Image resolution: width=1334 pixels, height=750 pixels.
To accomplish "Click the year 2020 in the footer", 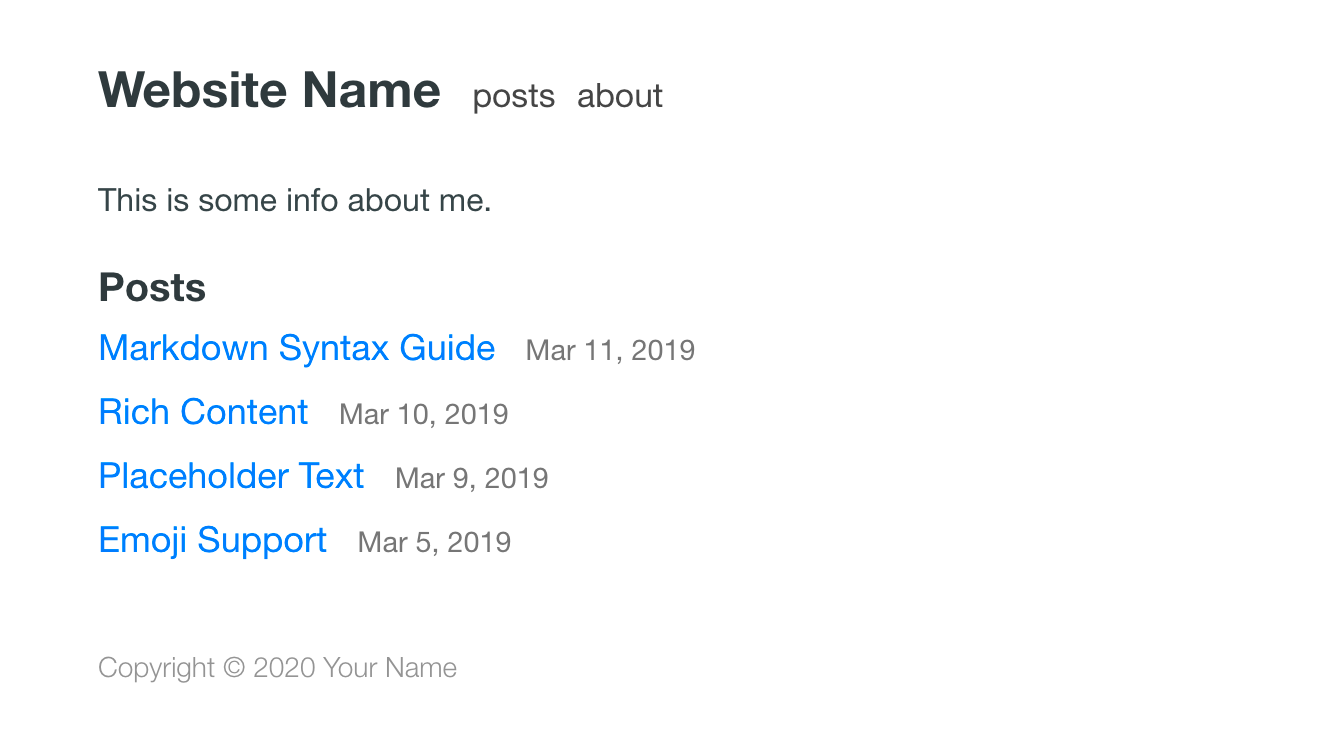I will (x=284, y=668).
